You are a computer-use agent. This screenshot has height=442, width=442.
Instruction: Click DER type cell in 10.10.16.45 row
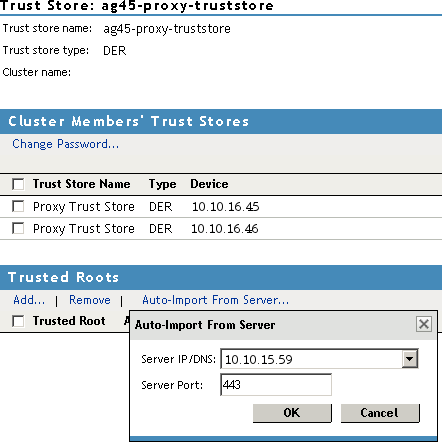[x=161, y=207]
